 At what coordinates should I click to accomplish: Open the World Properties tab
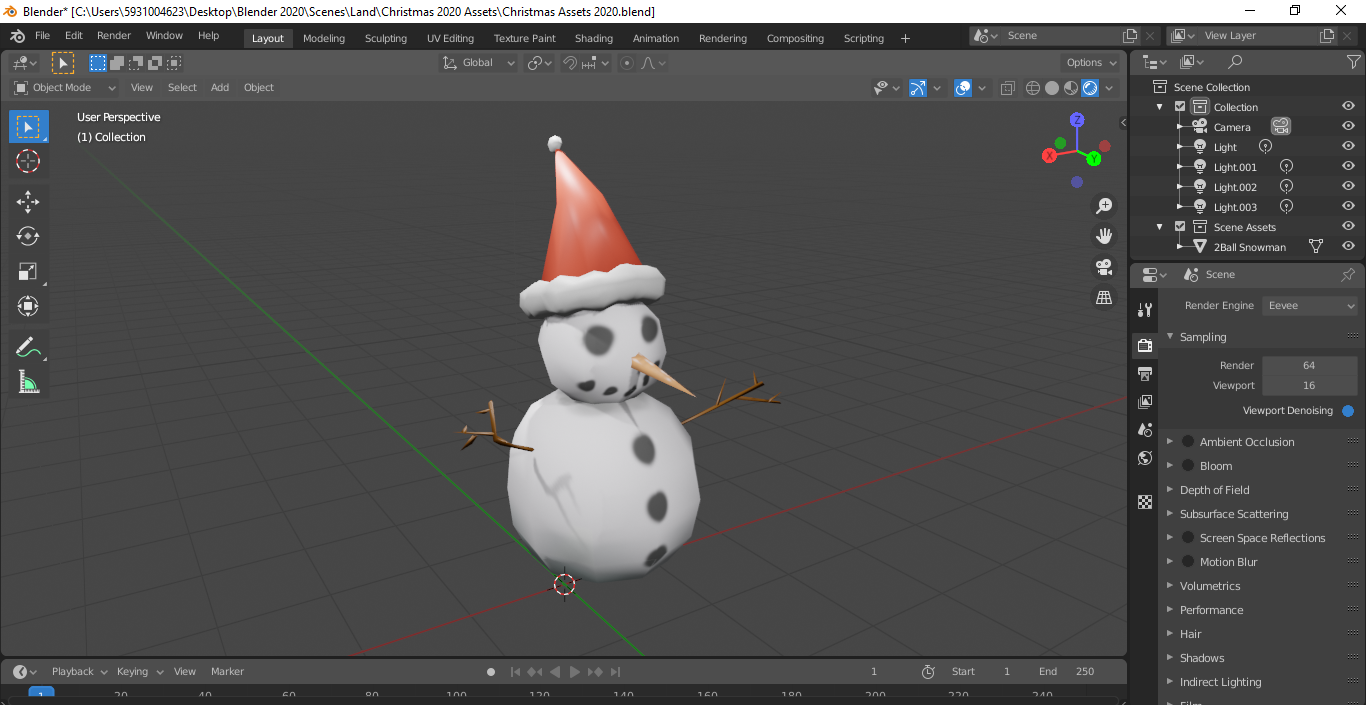[x=1144, y=458]
